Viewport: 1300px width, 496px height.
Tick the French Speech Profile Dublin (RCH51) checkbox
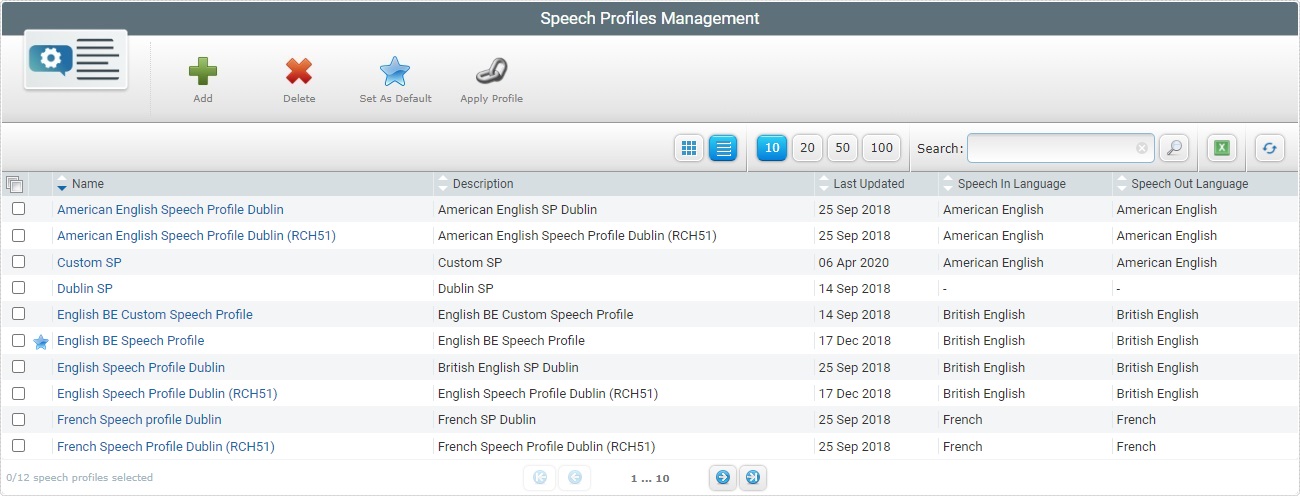[18, 446]
